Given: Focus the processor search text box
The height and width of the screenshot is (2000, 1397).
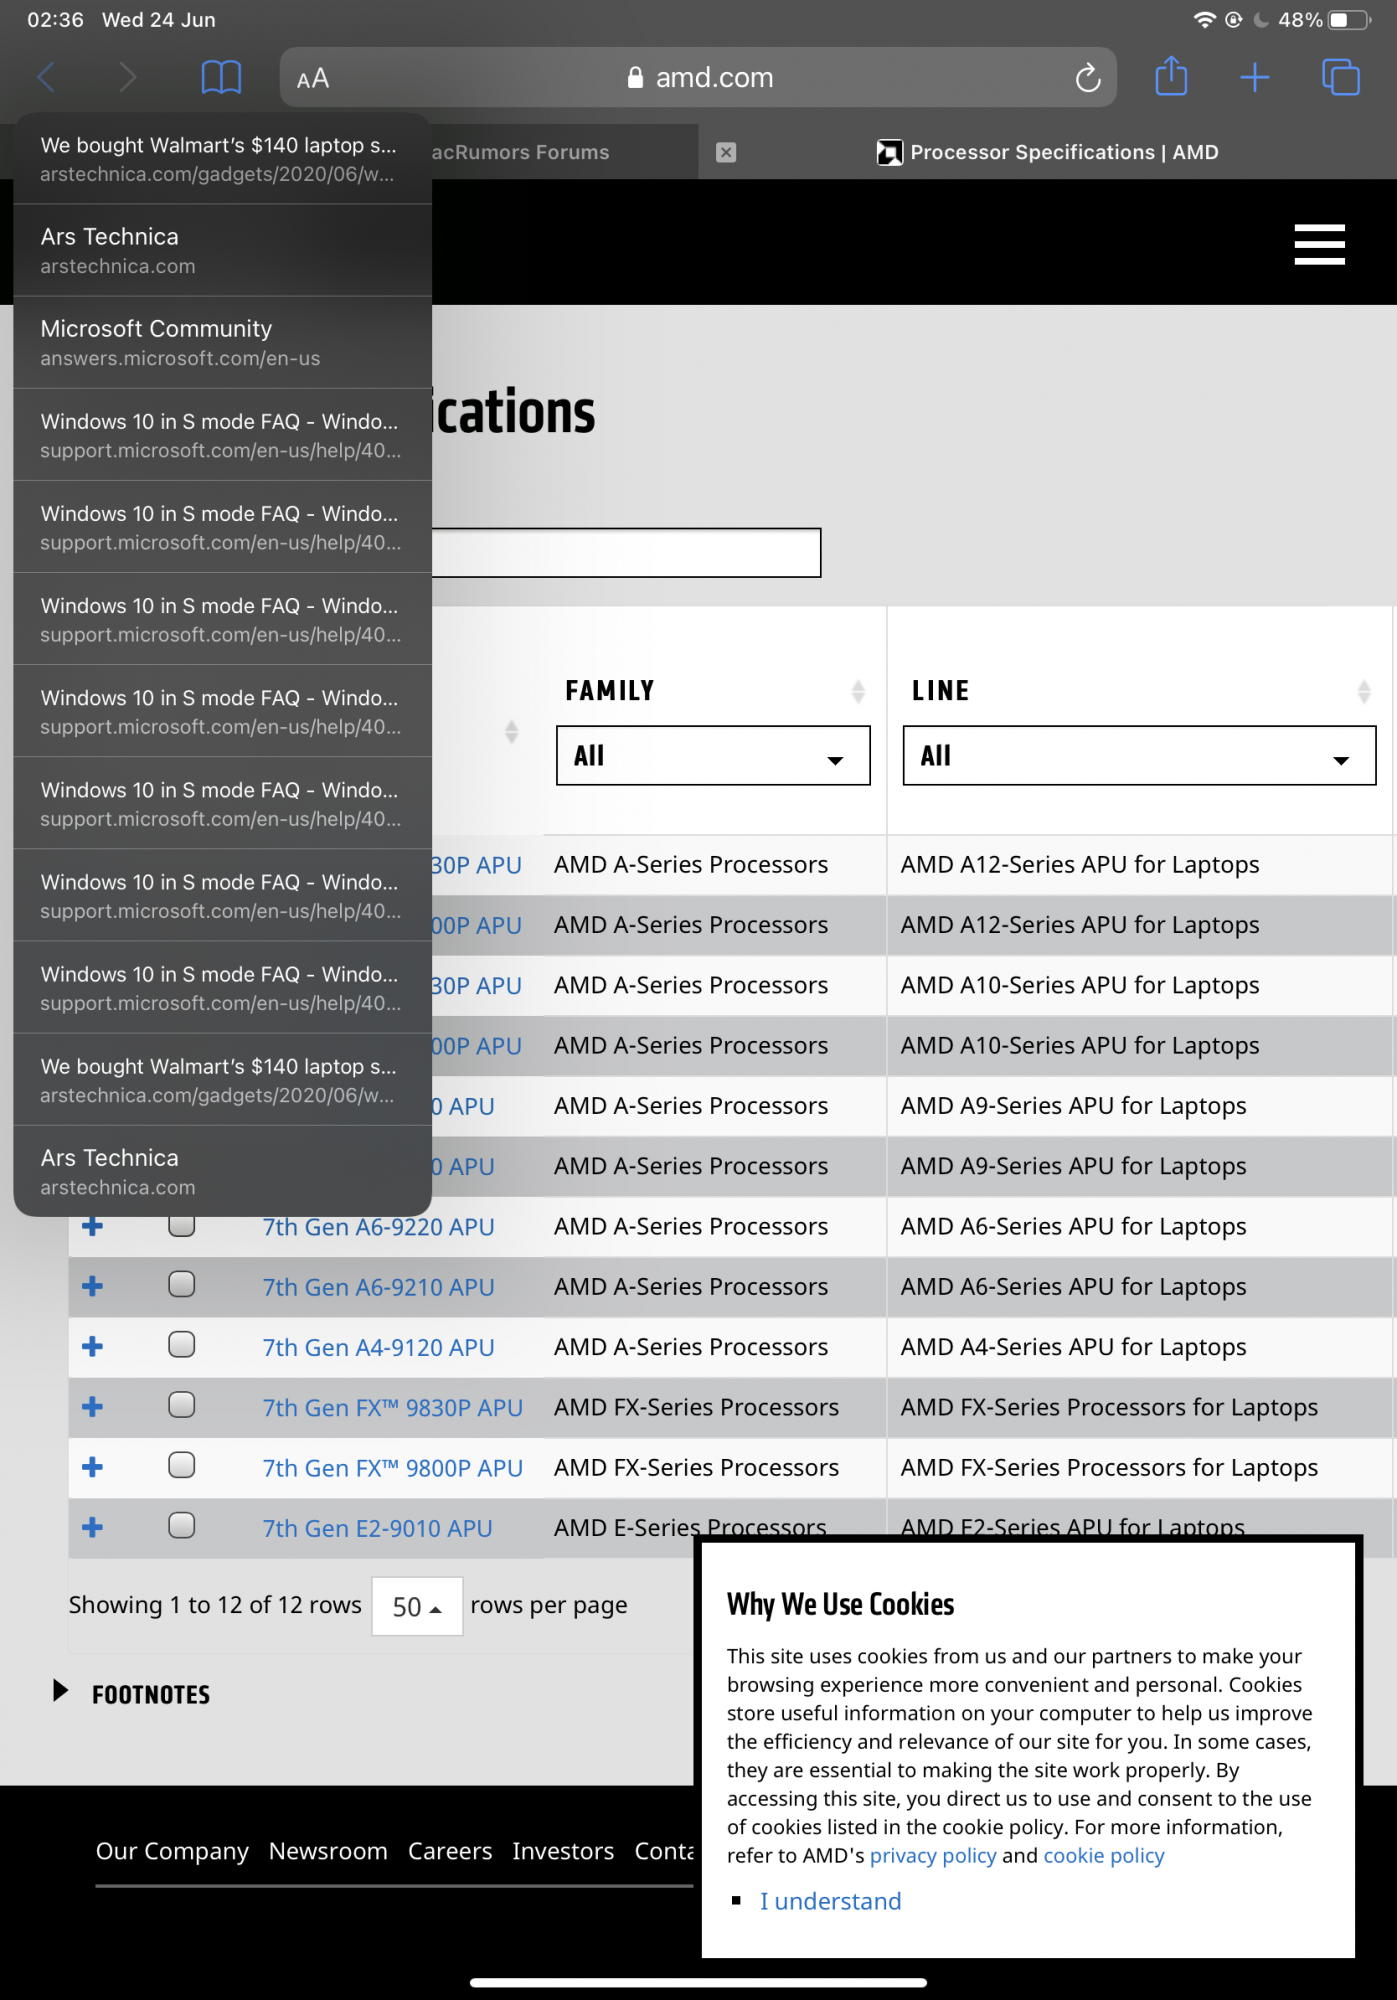Looking at the screenshot, I should pyautogui.click(x=626, y=552).
